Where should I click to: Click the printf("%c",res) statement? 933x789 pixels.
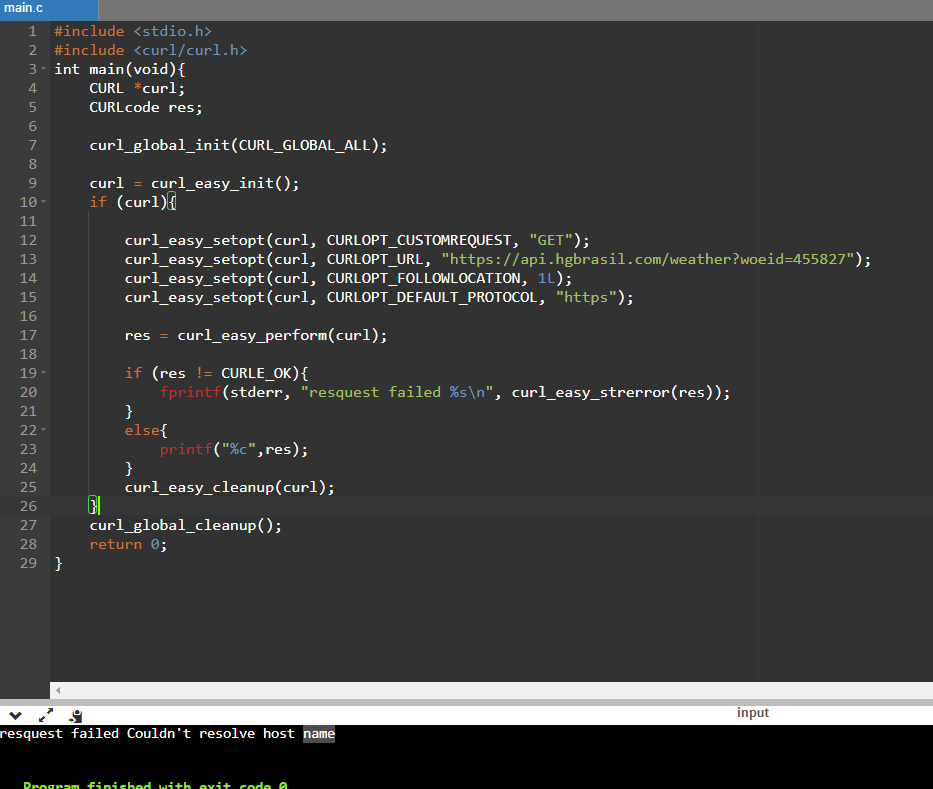[234, 449]
